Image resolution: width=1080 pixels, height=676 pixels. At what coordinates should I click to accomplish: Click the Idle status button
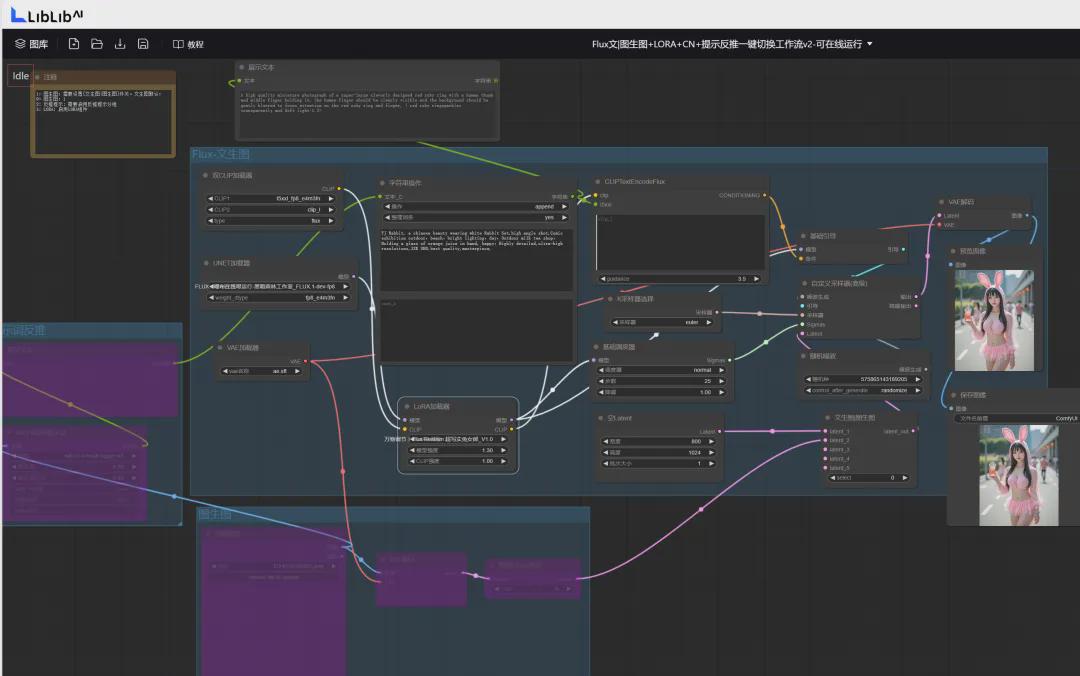20,76
